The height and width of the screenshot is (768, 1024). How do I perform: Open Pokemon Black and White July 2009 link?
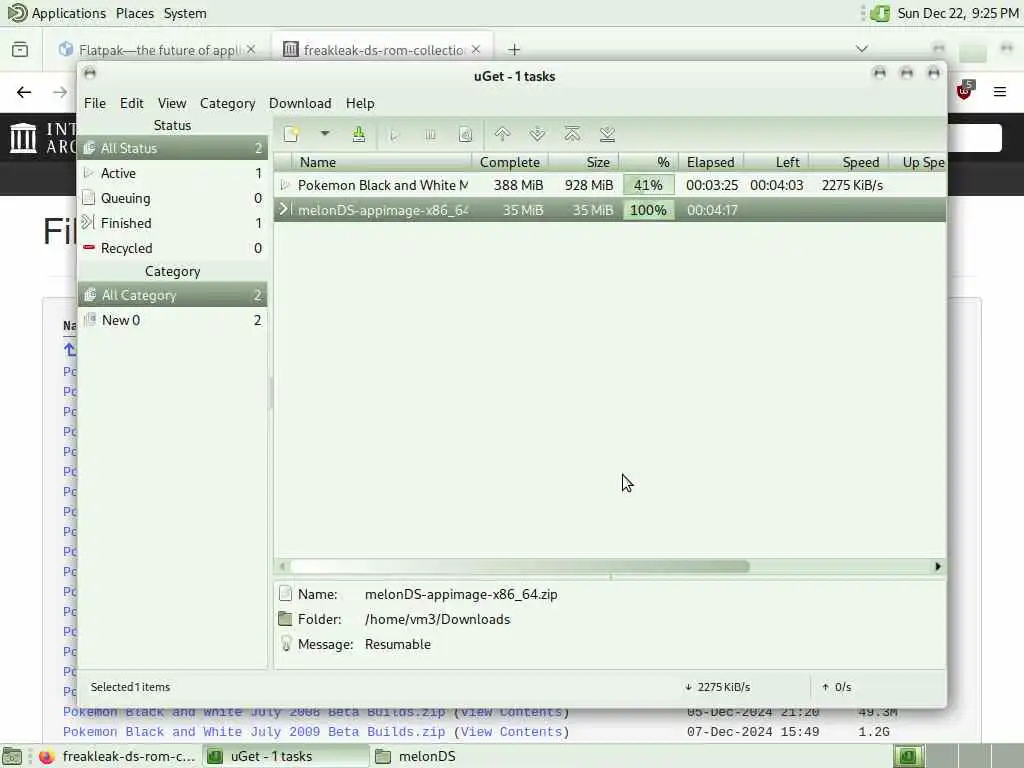(x=254, y=731)
